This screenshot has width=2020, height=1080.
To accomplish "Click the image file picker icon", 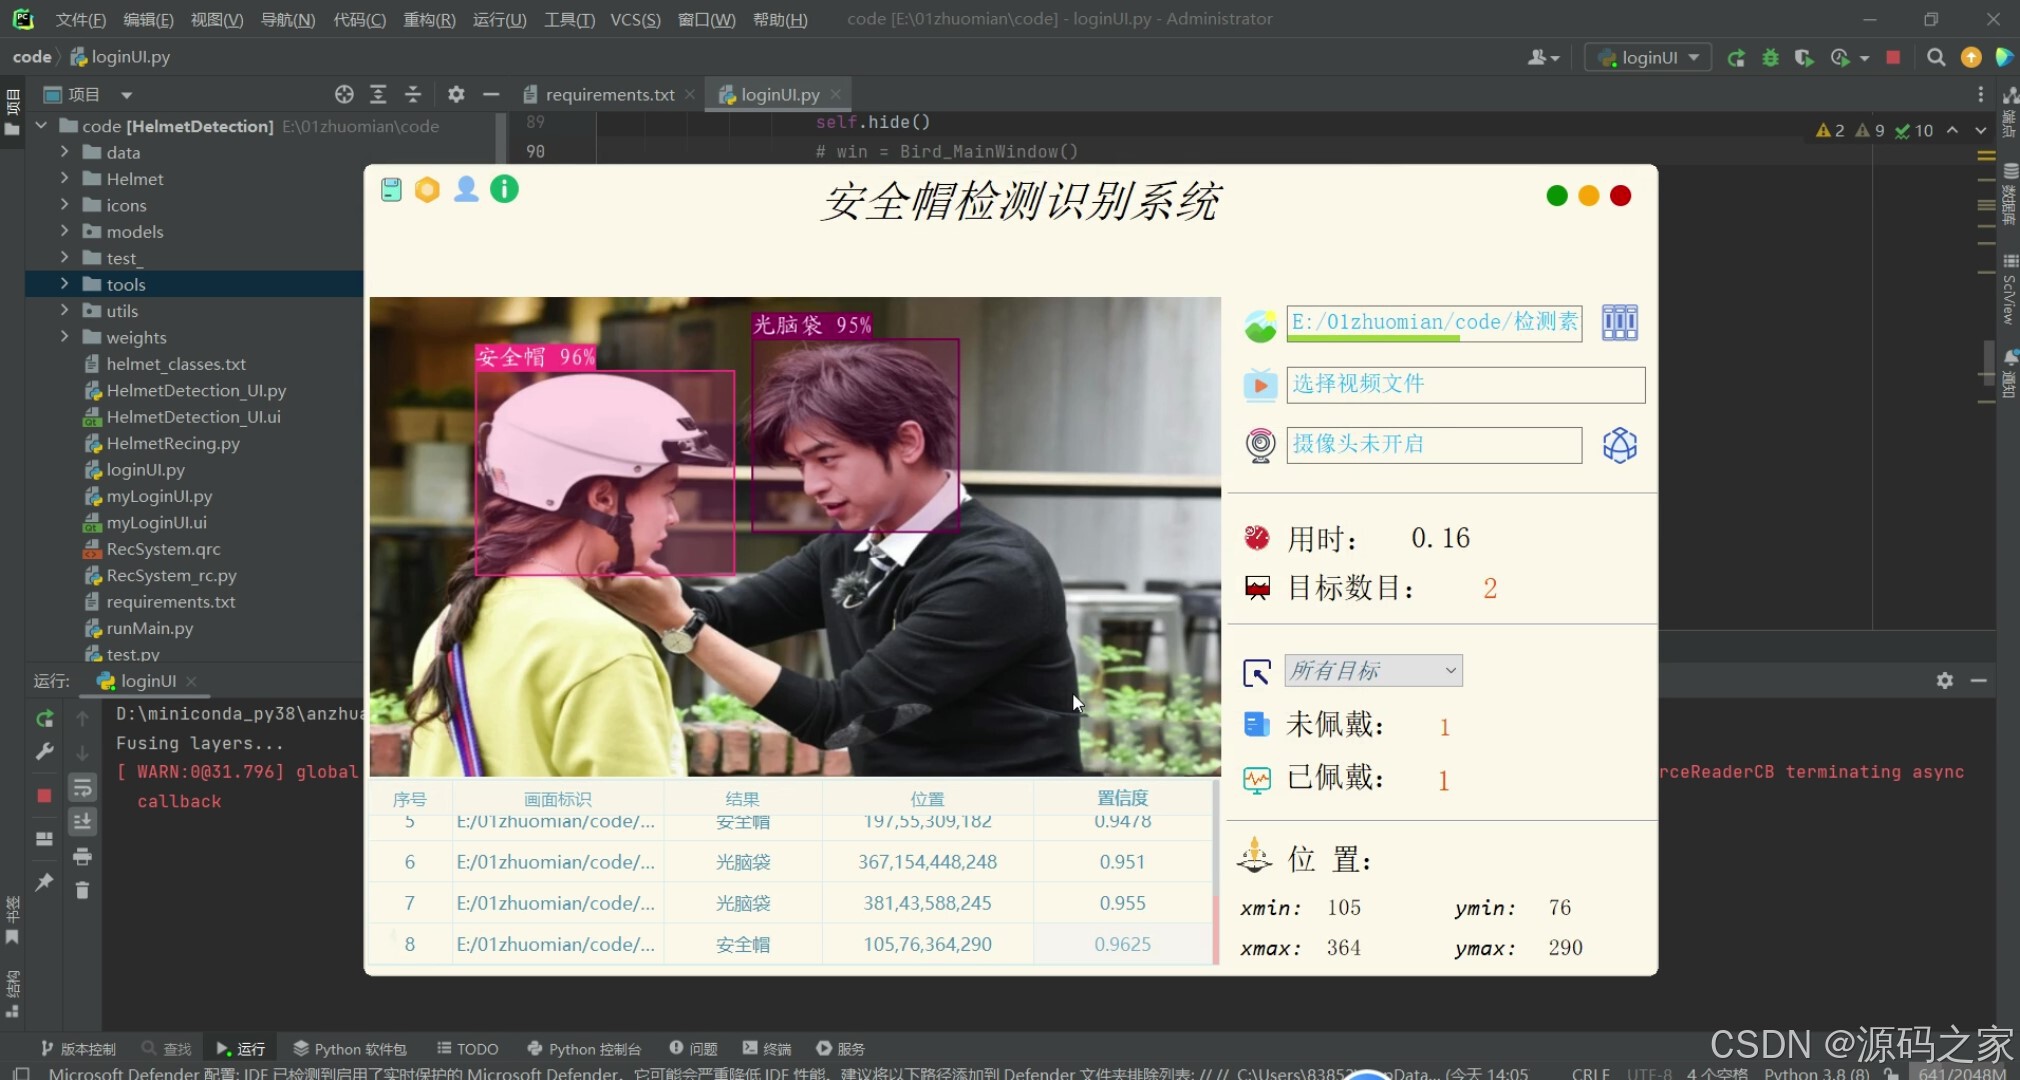I will (1260, 325).
